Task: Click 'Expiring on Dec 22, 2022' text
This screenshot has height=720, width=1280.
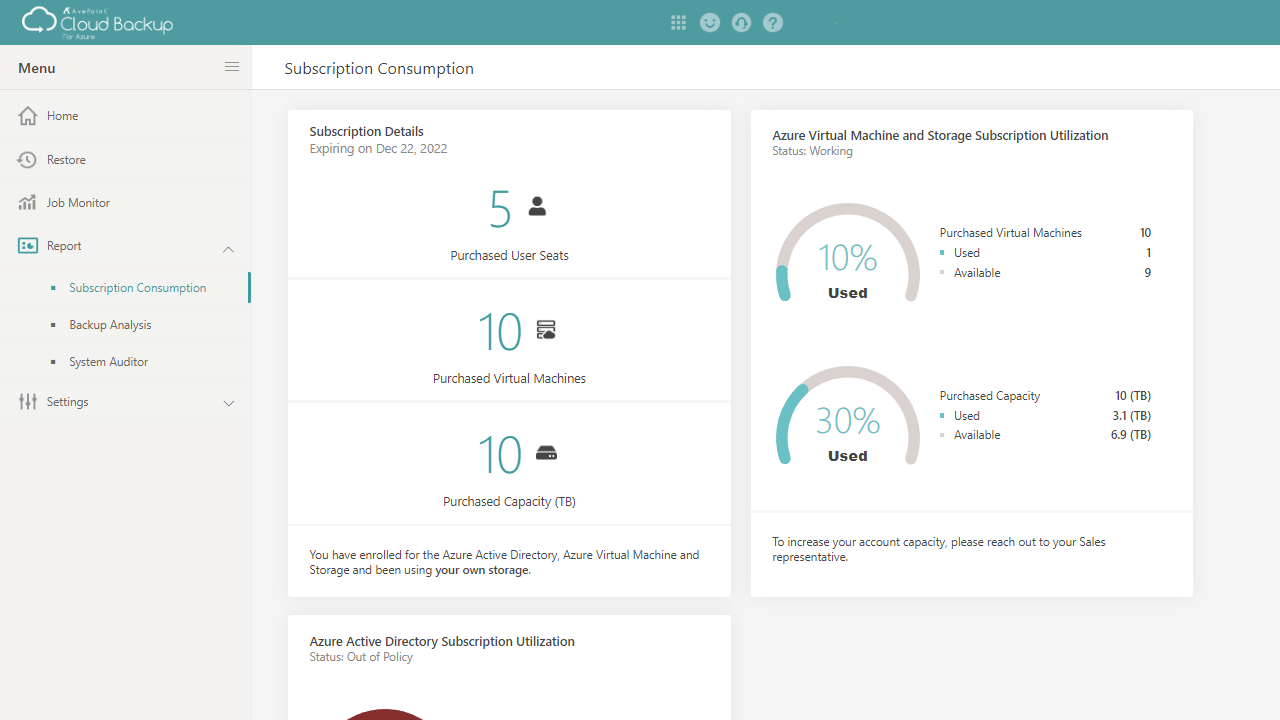Action: (378, 149)
